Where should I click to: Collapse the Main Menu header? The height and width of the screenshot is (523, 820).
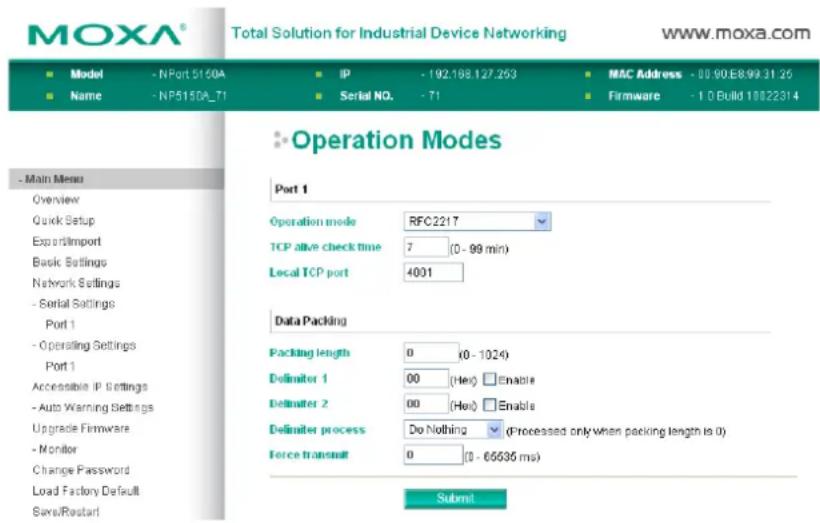click(x=116, y=179)
